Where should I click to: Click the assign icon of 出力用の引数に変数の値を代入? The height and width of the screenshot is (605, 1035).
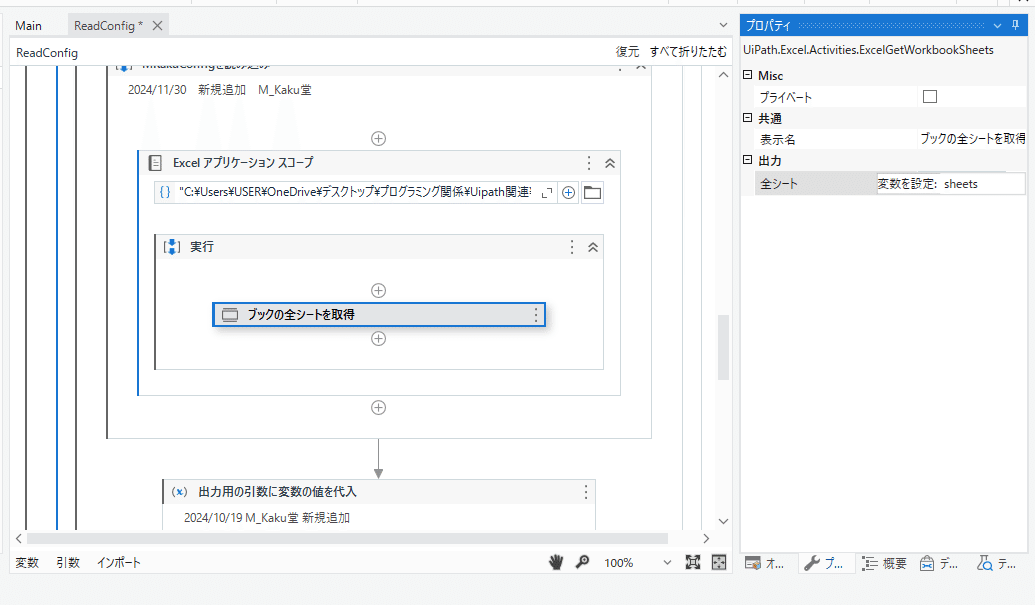pos(180,492)
